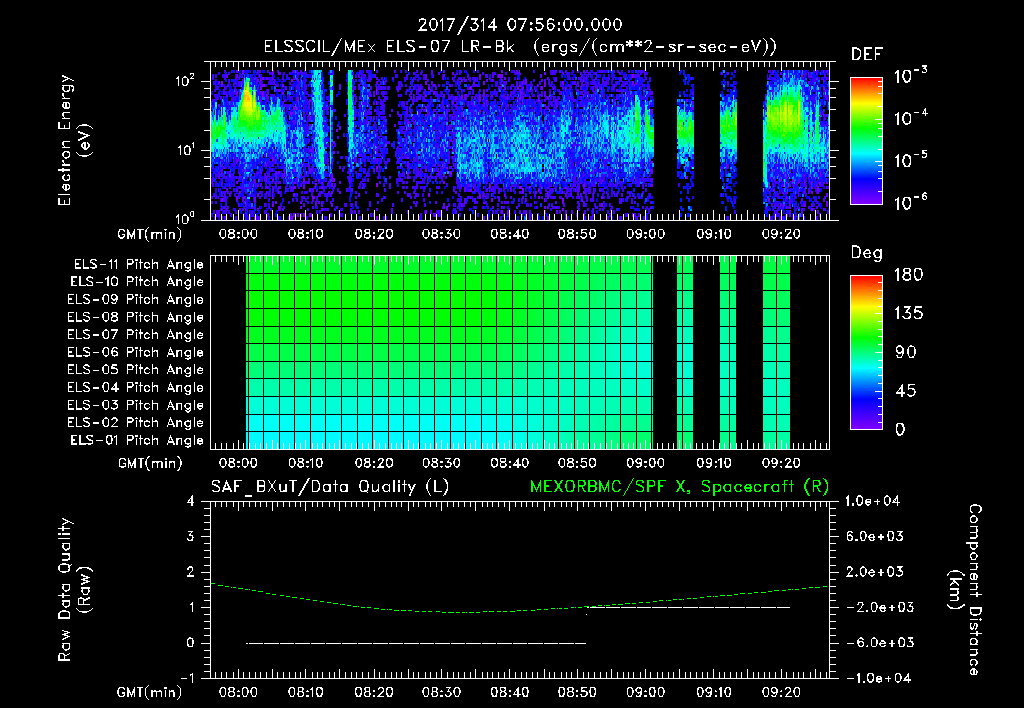Click the 09:10 tick on bottom plot axis

[x=713, y=692]
